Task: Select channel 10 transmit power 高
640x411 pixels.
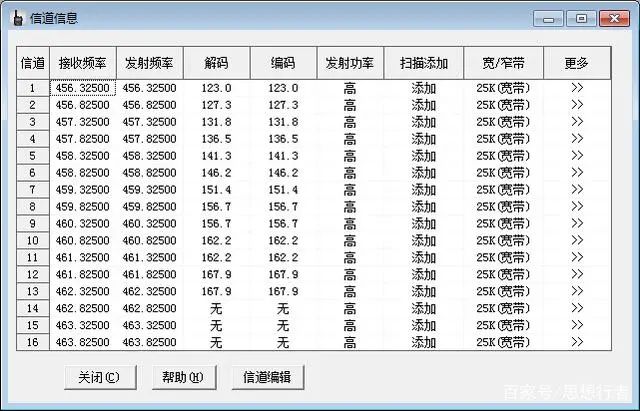Action: (350, 240)
